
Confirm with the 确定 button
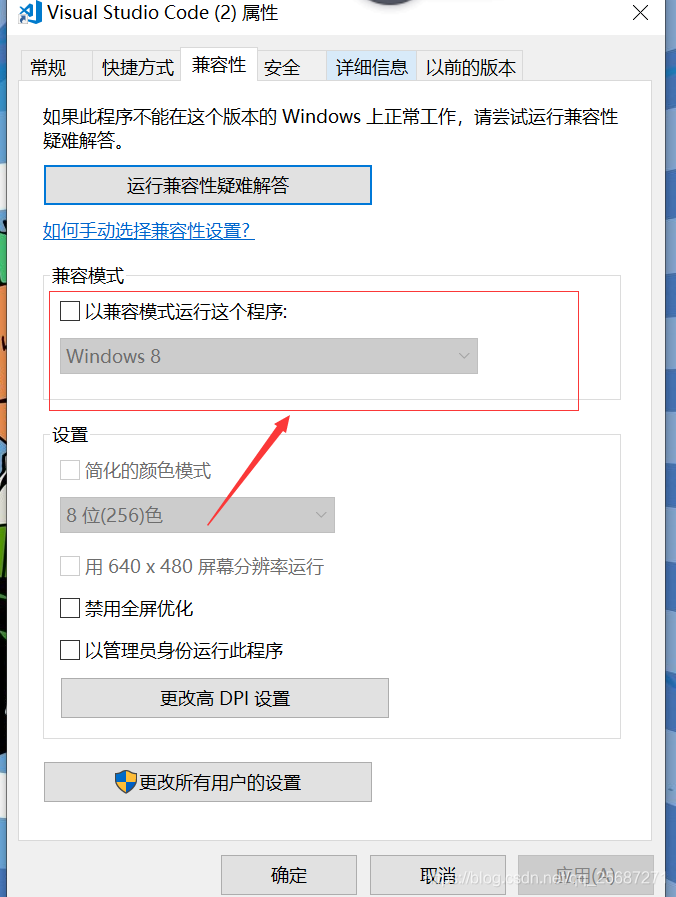click(289, 875)
